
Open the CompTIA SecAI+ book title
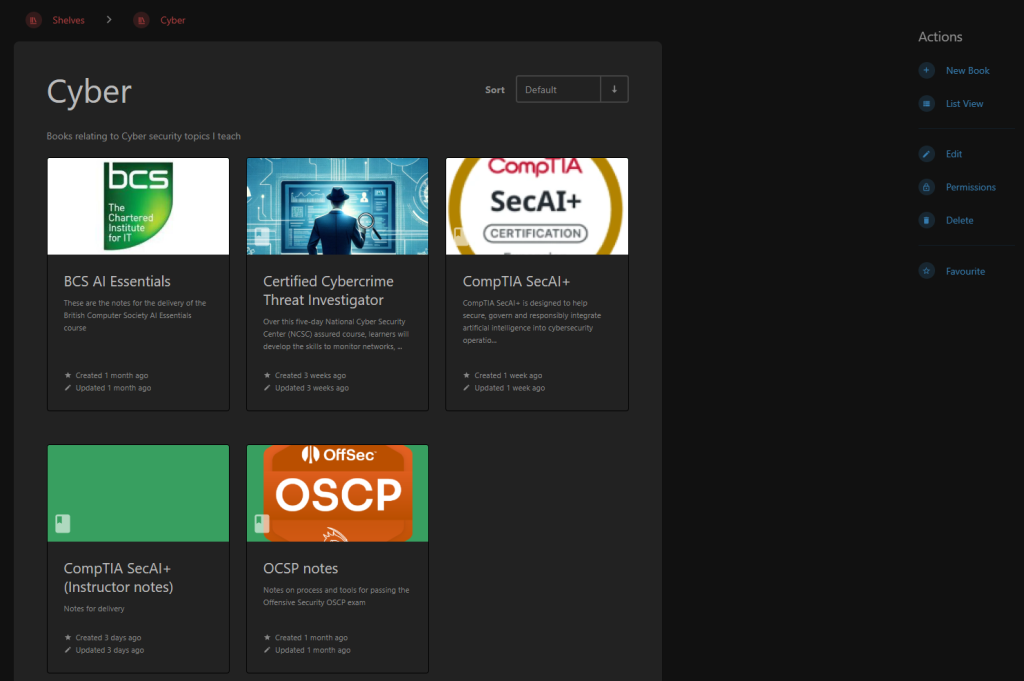516,281
